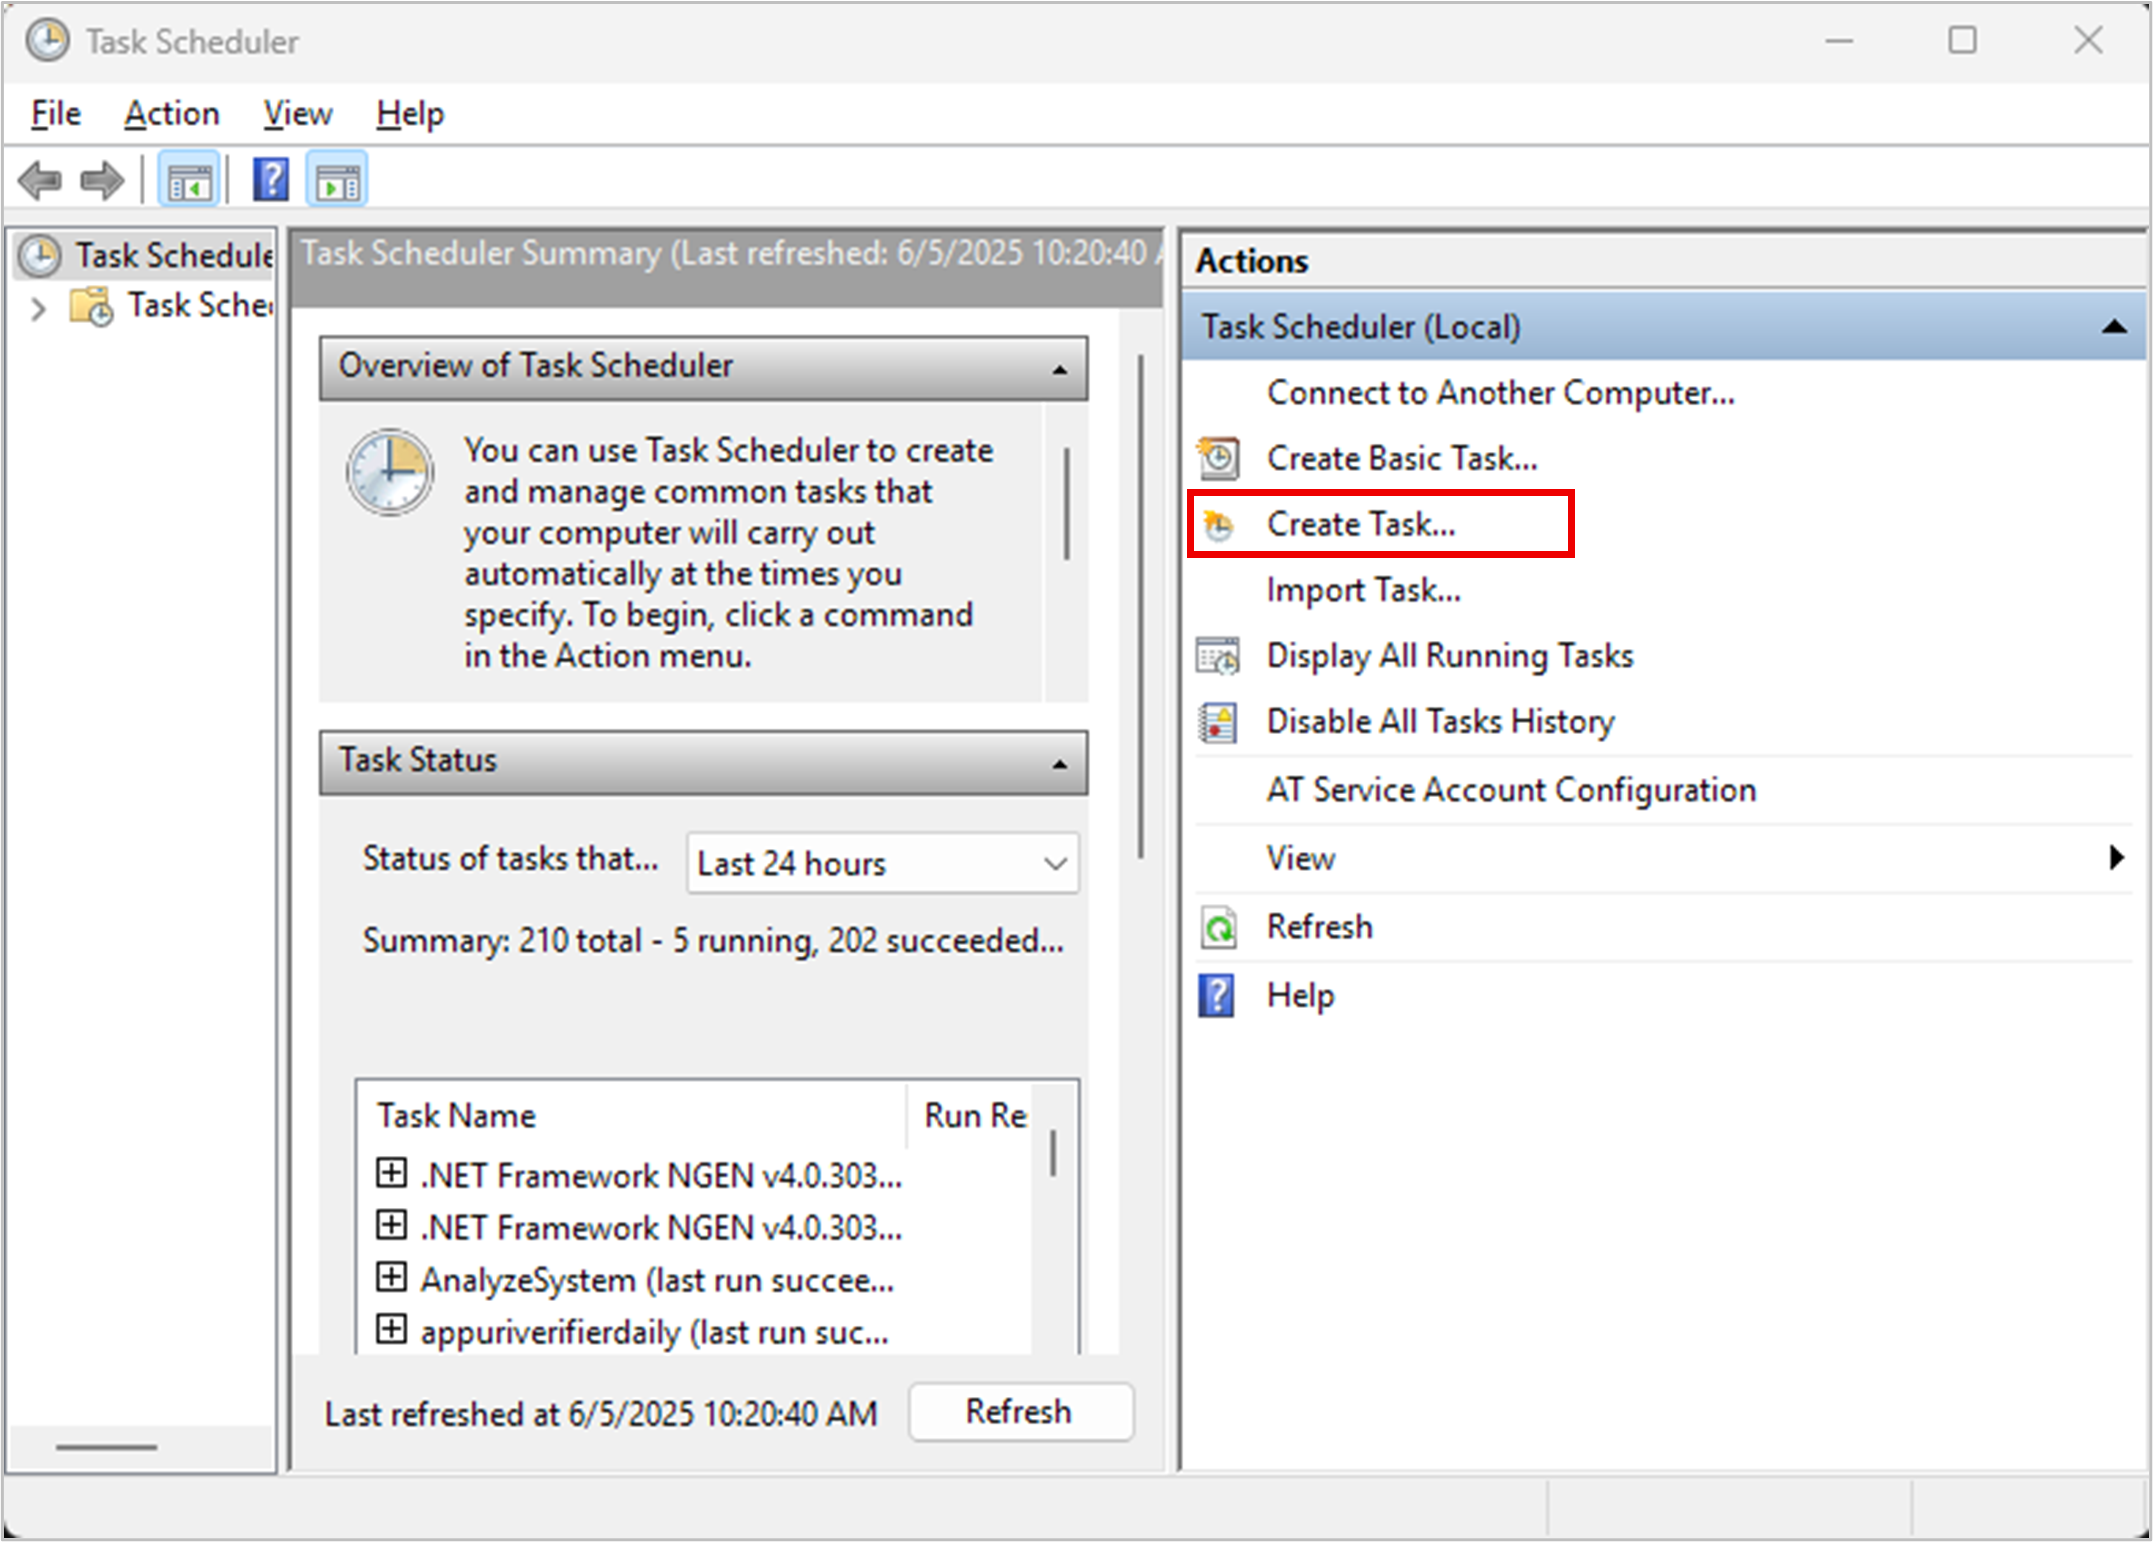Open the View menu
The image size is (2153, 1542).
point(297,113)
